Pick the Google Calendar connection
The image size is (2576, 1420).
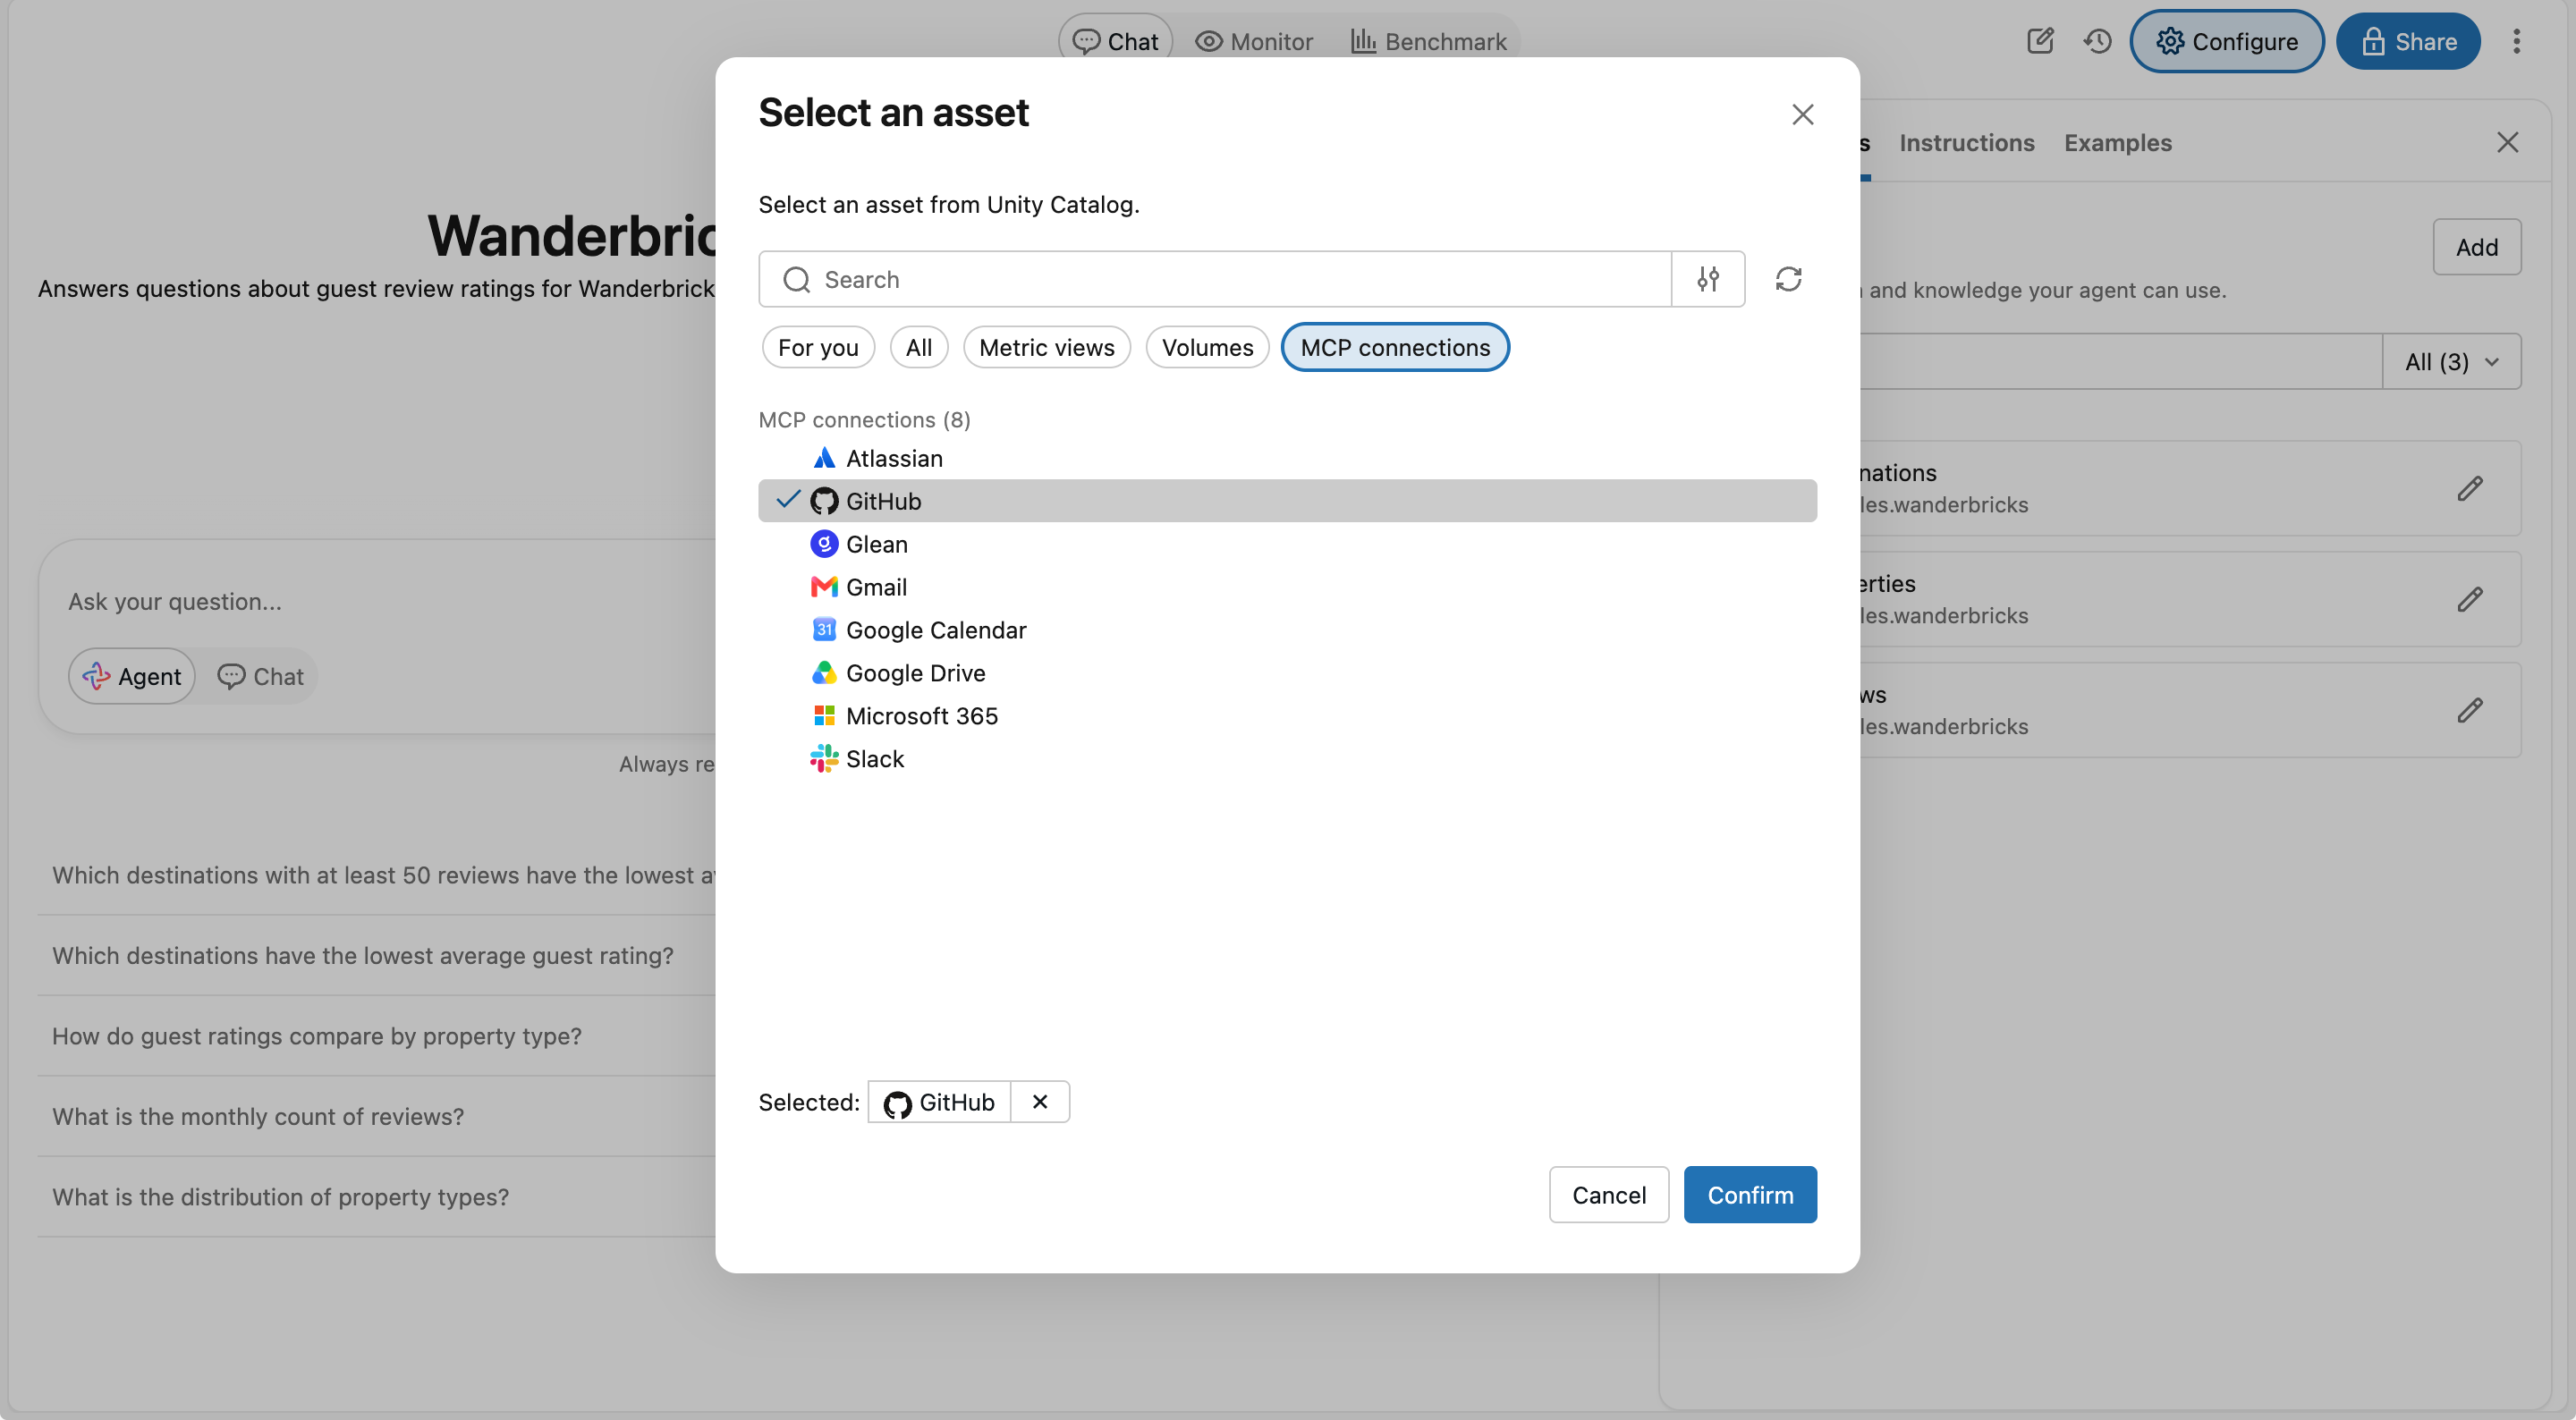click(1287, 630)
